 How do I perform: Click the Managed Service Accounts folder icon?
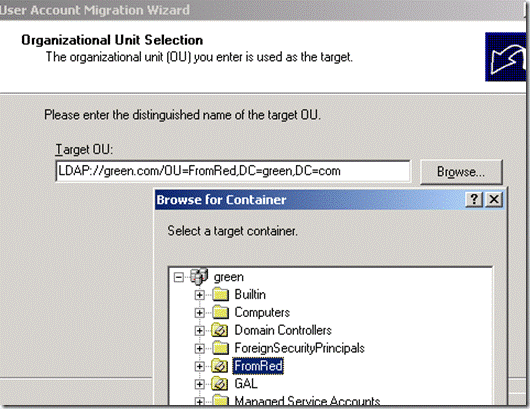(x=221, y=401)
